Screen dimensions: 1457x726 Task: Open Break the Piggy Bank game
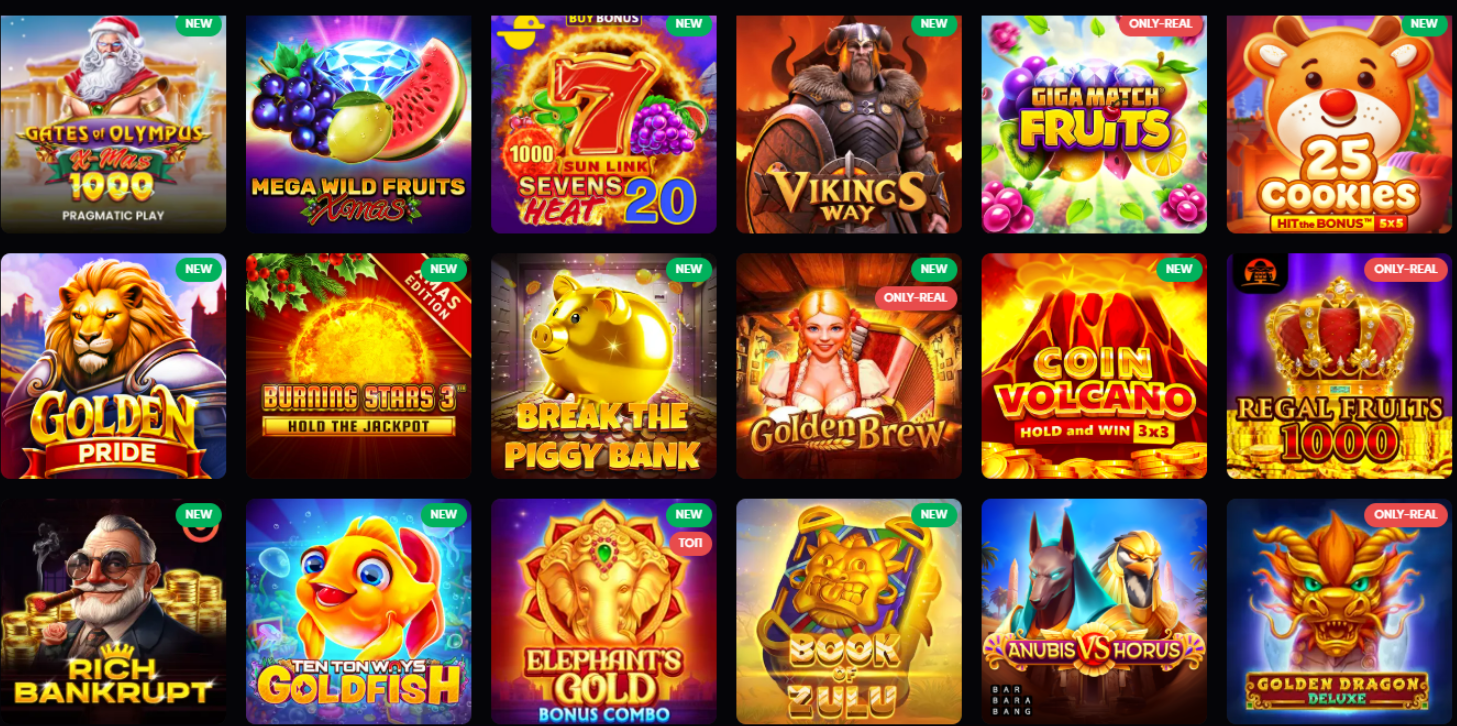(603, 366)
